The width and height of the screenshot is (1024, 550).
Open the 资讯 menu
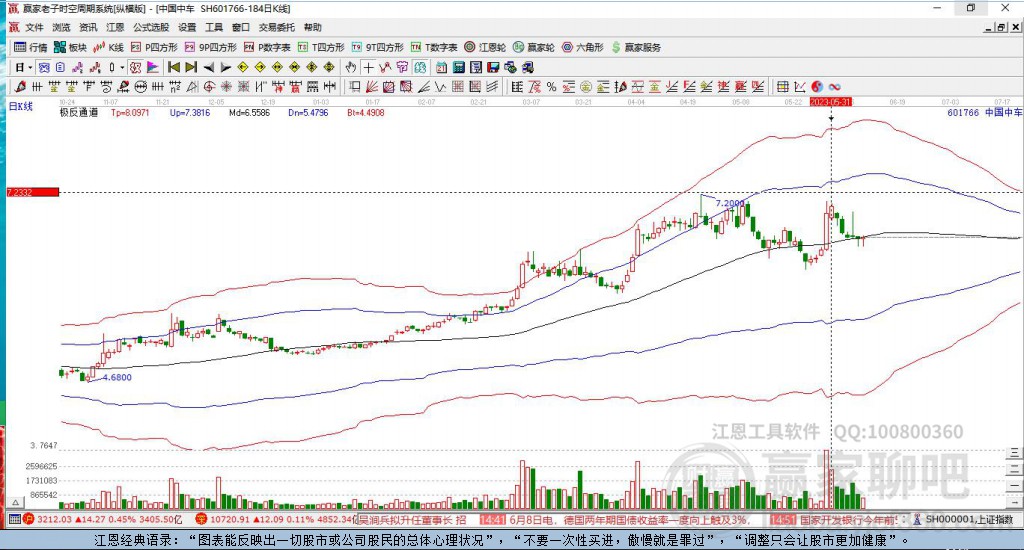88,27
